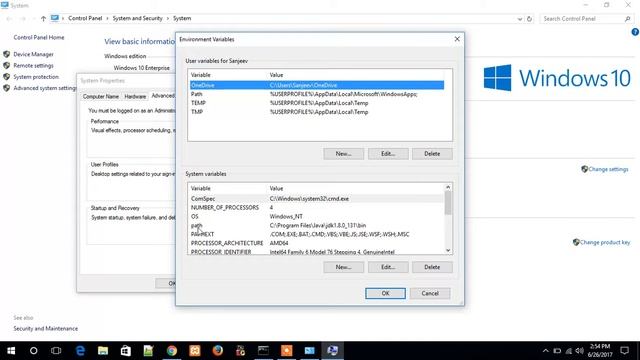Select the ComSpec system variable
The image size is (640, 360).
(x=317, y=199)
